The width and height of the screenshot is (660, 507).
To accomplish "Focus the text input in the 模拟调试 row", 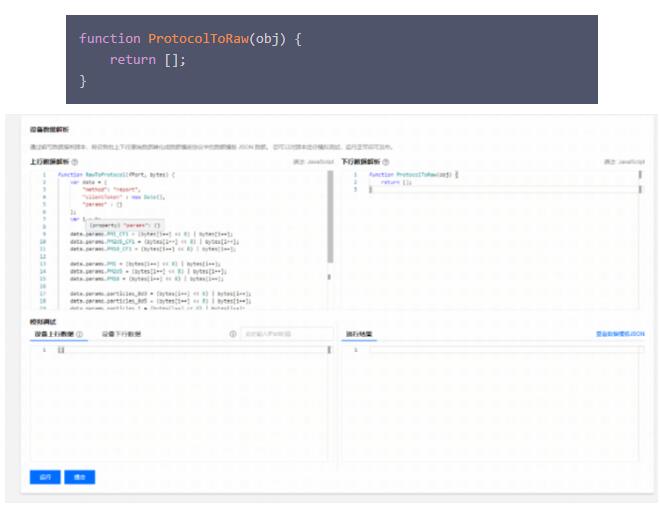I will [283, 334].
